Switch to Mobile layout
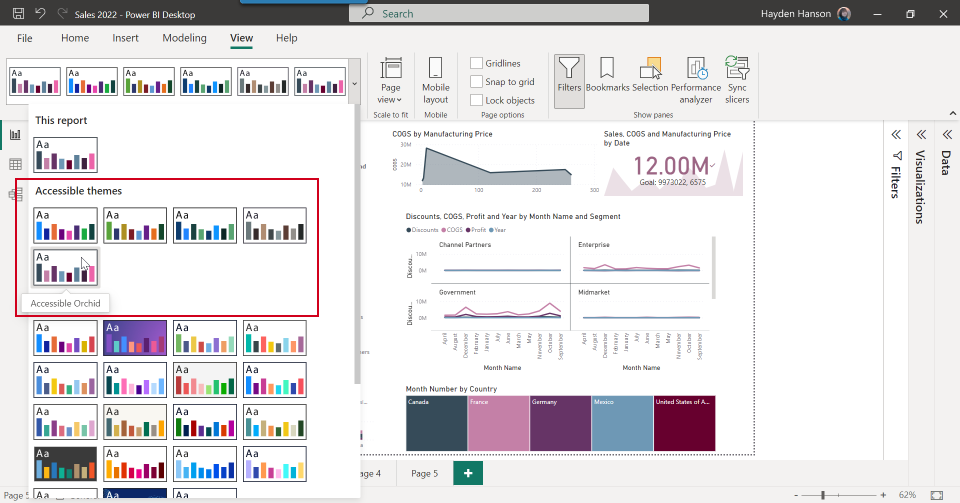 click(435, 81)
